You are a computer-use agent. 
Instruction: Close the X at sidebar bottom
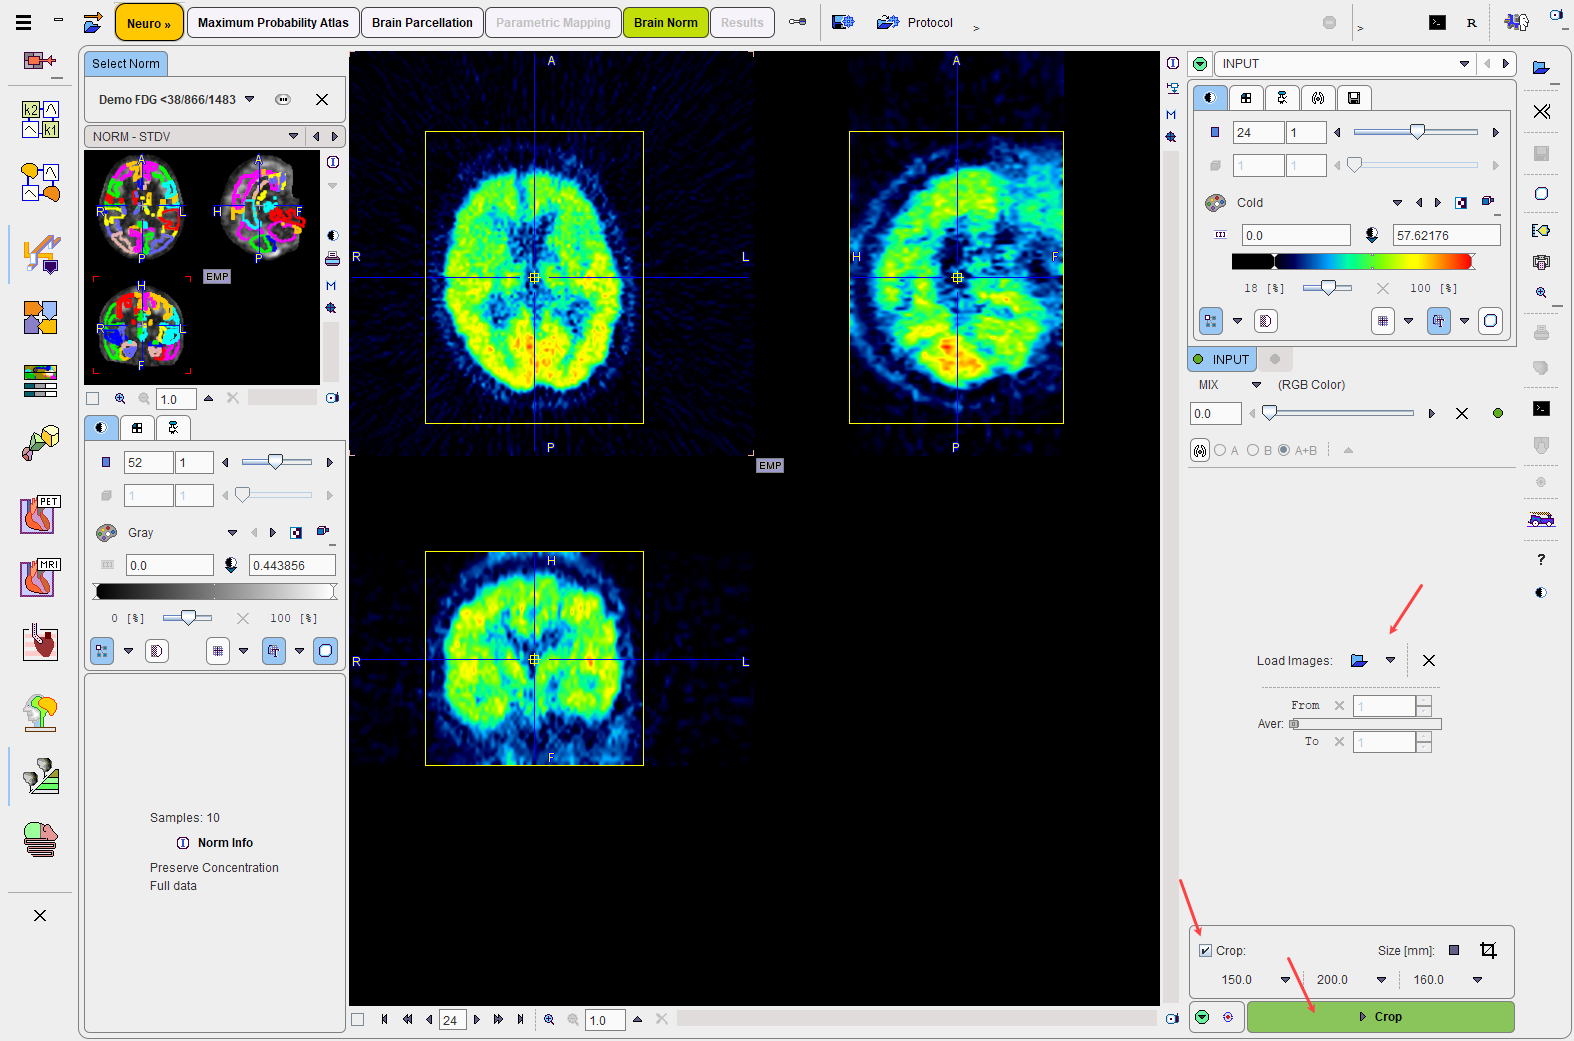click(x=40, y=916)
